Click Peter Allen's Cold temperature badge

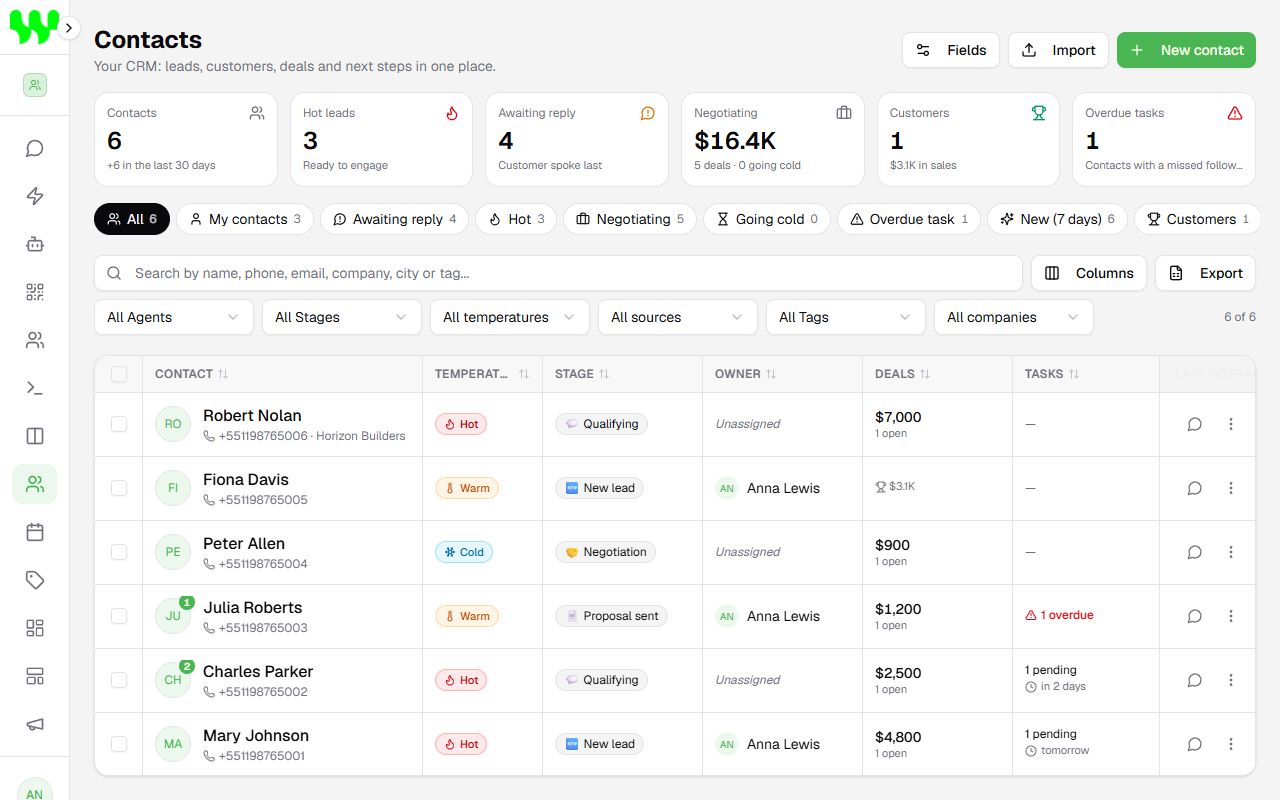[x=464, y=552]
